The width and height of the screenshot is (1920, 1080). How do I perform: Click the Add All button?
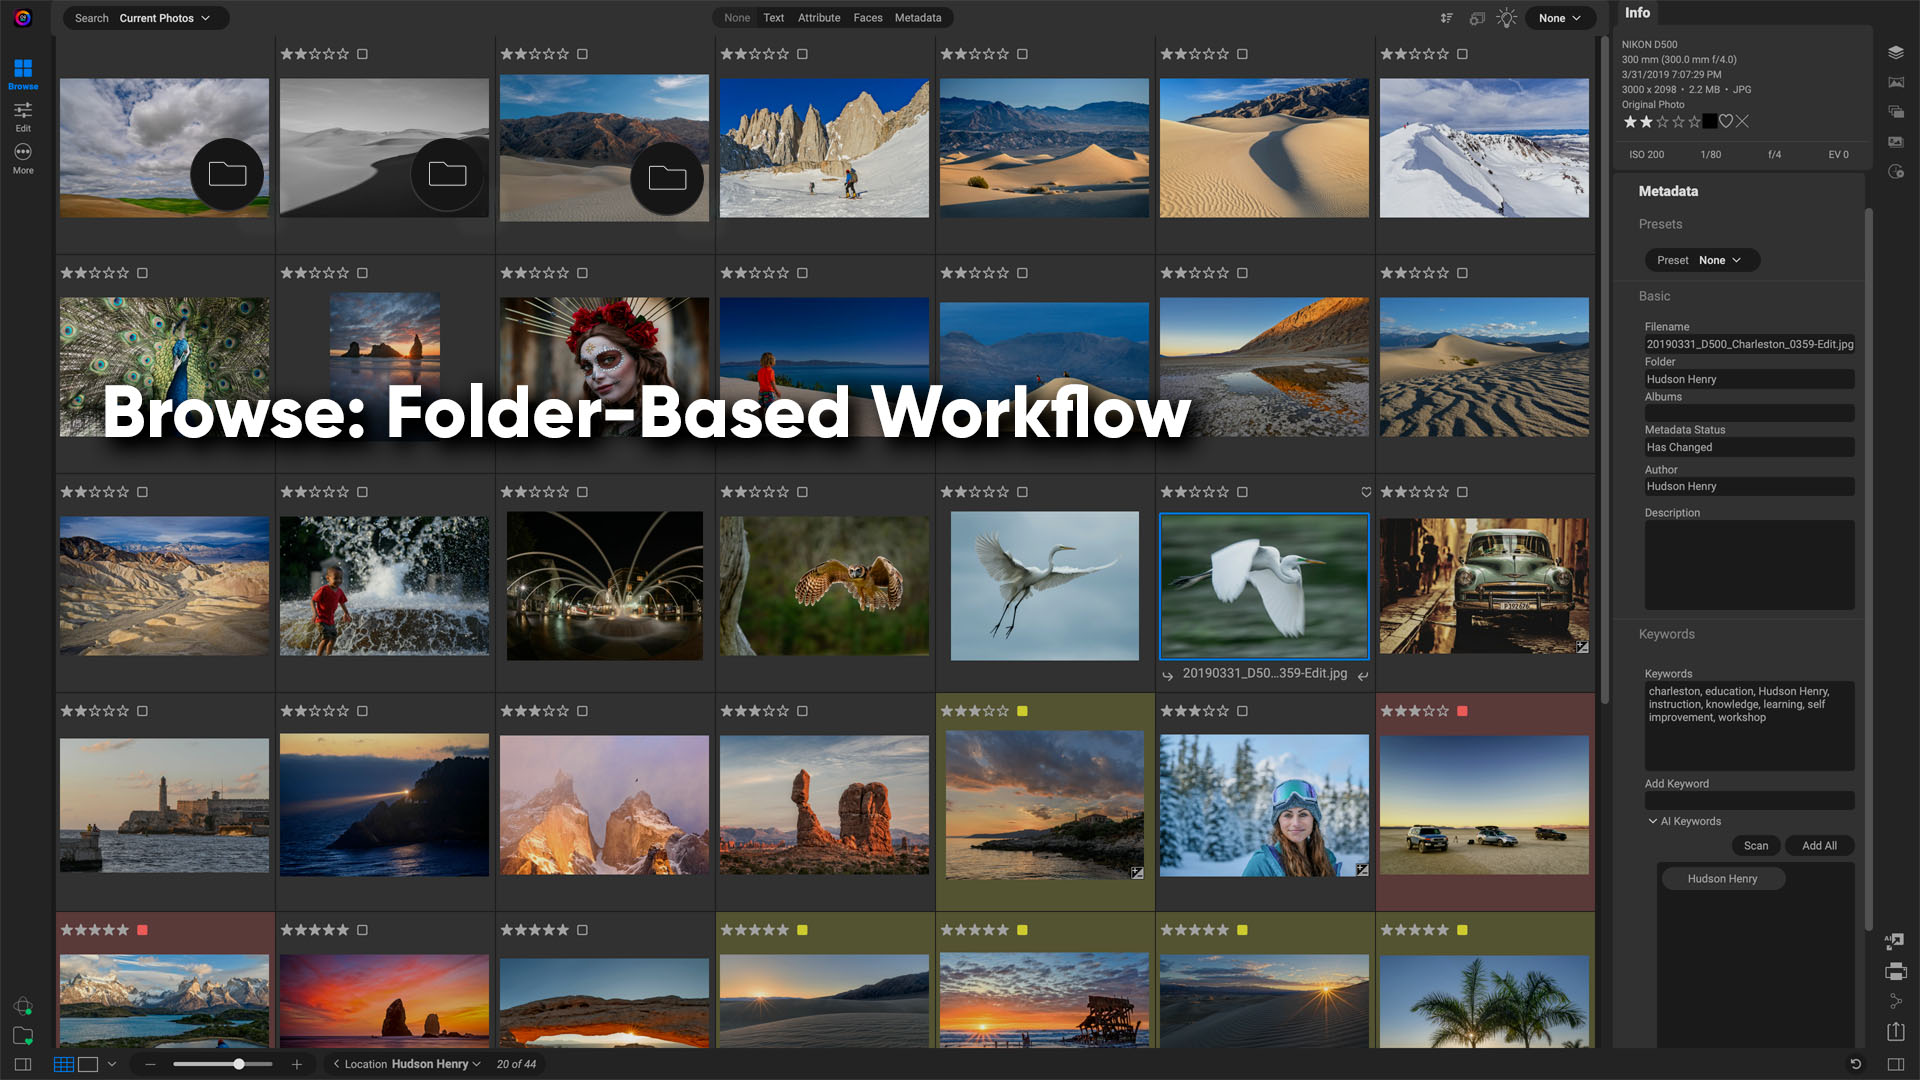point(1819,846)
